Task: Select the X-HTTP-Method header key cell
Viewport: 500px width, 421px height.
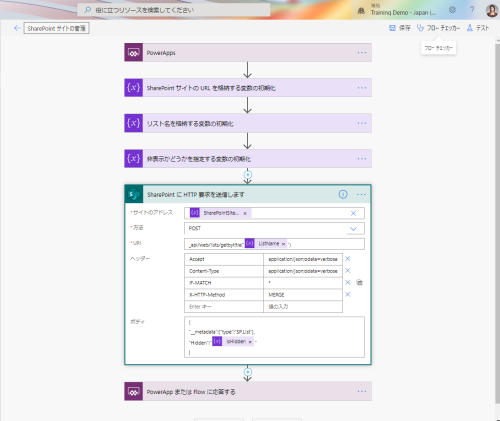Action: click(x=224, y=295)
